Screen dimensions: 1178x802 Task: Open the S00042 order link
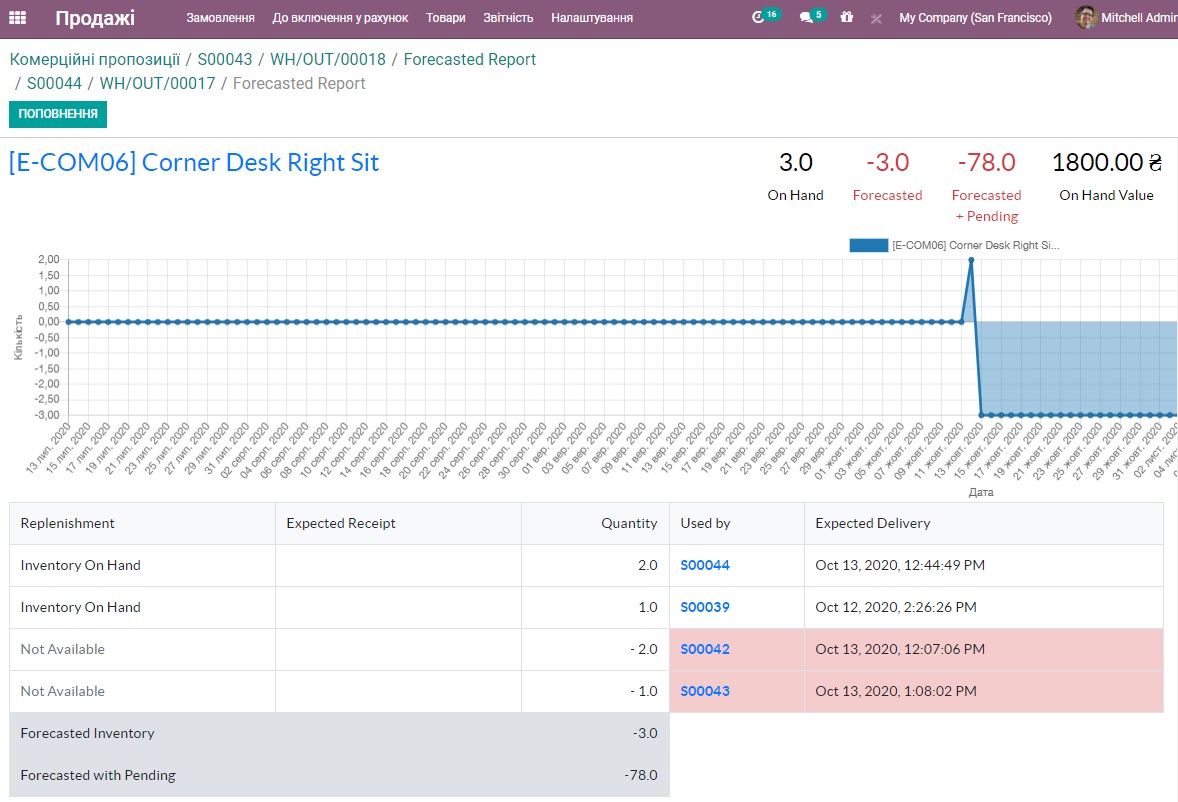(x=705, y=649)
